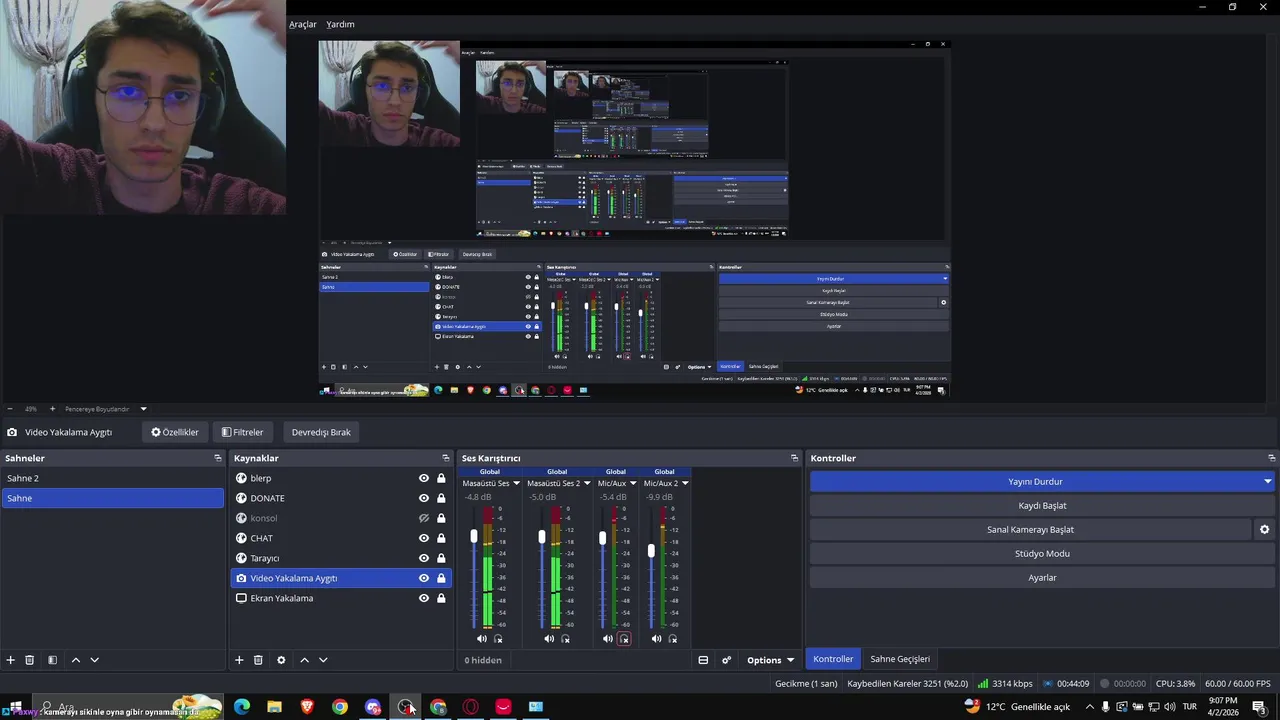Remove selected source with Kaynaklar trash icon

[x=258, y=660]
